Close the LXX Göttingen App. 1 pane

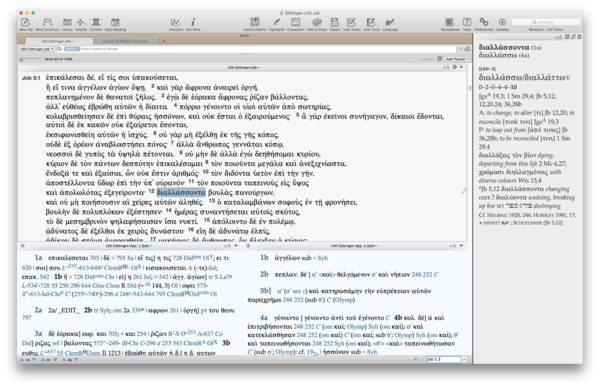tap(23, 246)
